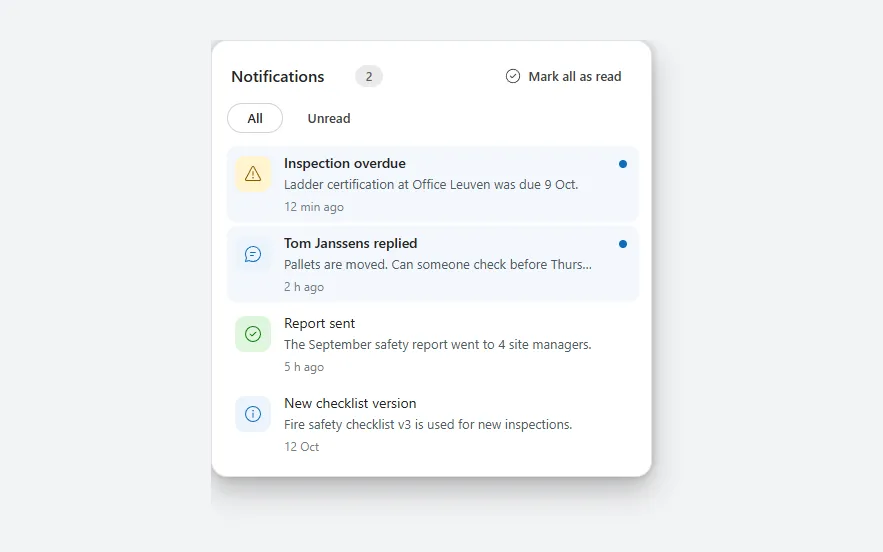Open the Tom Janssens replied title
The height and width of the screenshot is (552, 883).
[x=350, y=243]
